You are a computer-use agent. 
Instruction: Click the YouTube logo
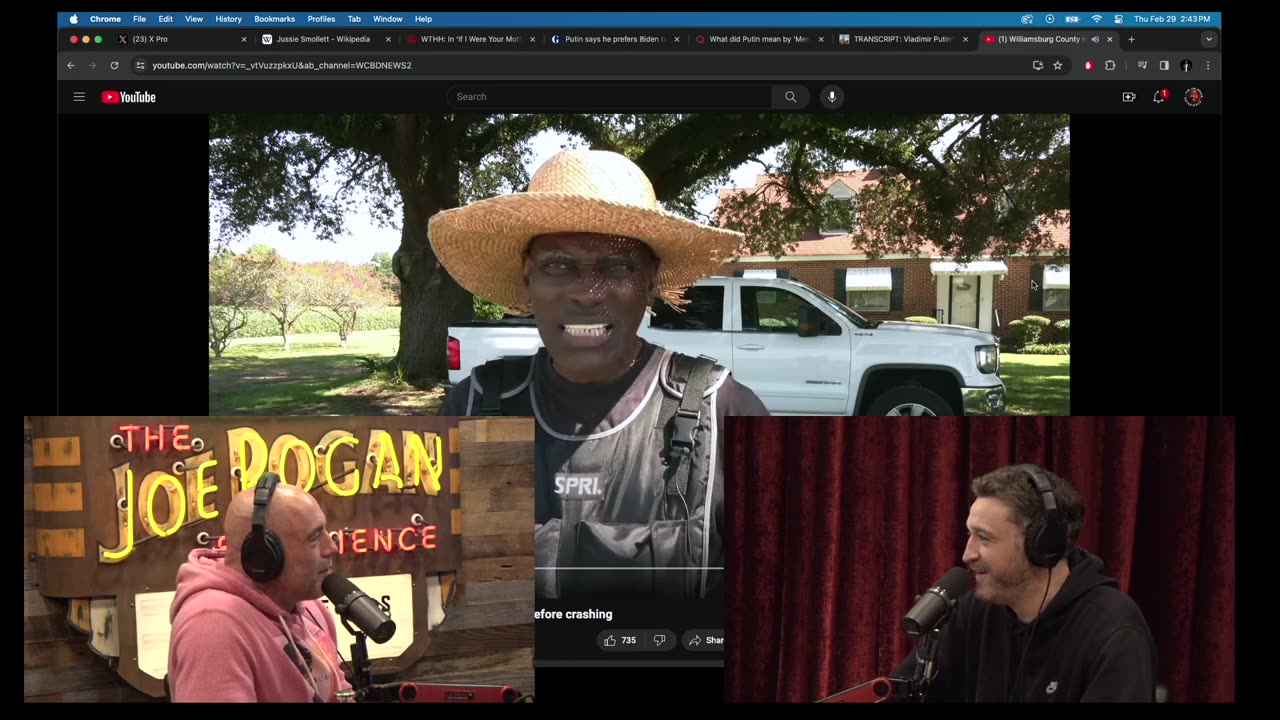coord(128,97)
